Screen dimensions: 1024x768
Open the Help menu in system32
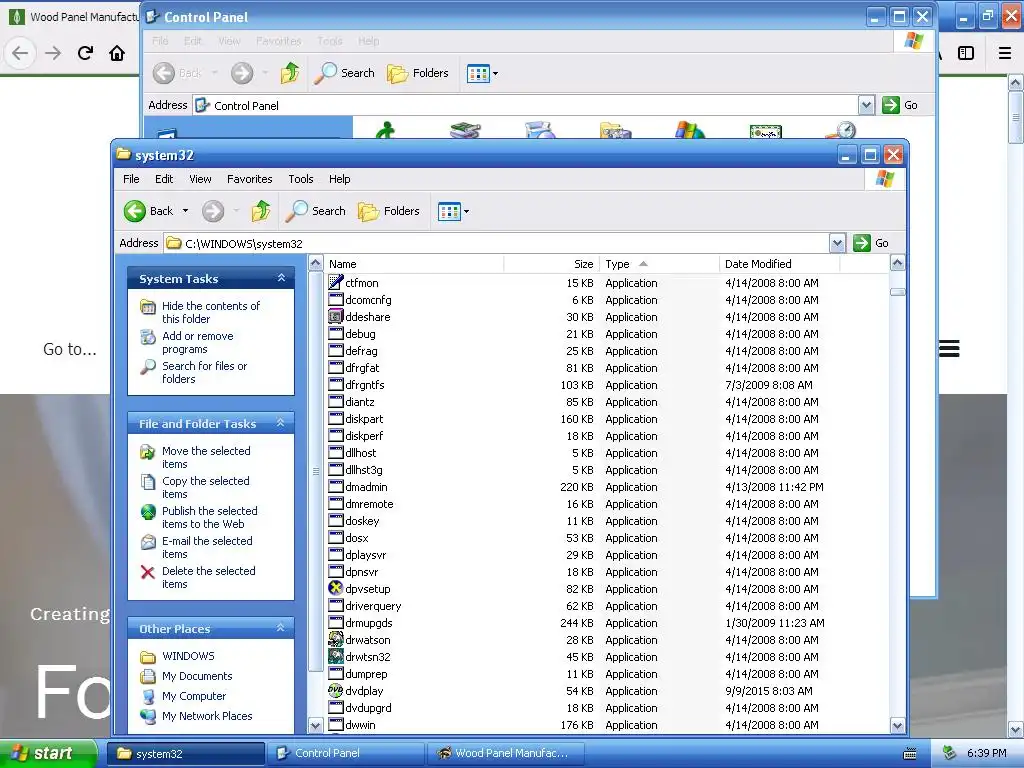(340, 179)
